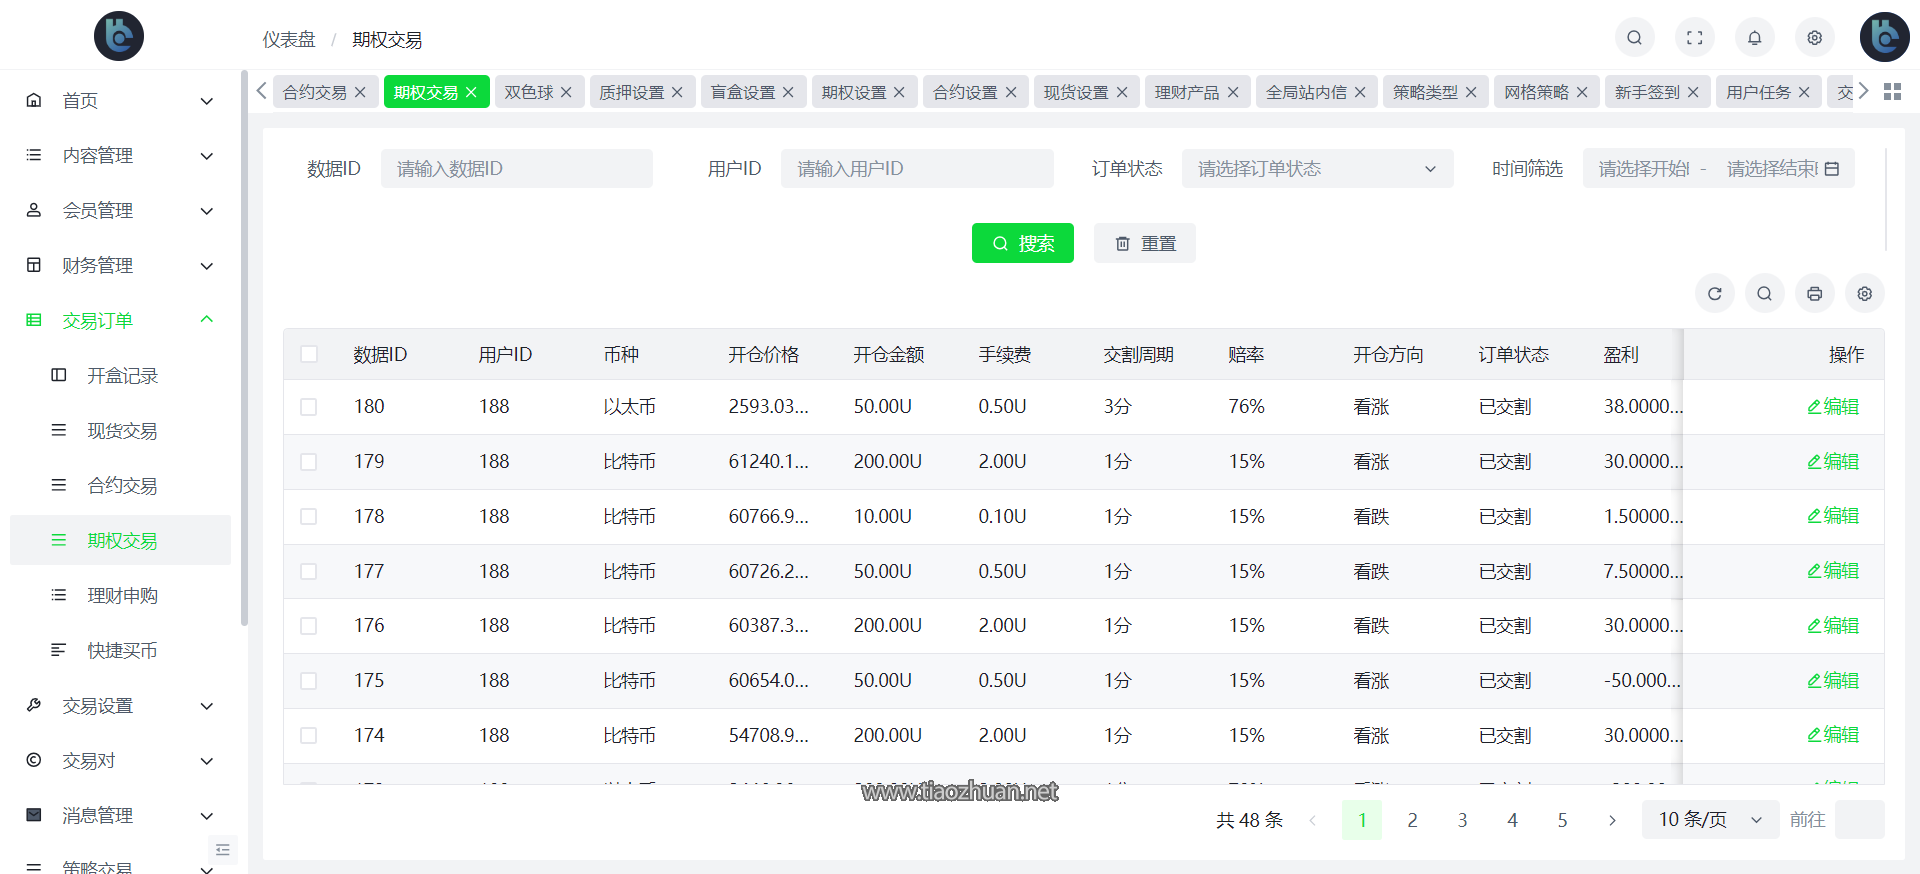Viewport: 1920px width, 874px height.
Task: Click the green 搜索 button
Action: pos(1022,243)
